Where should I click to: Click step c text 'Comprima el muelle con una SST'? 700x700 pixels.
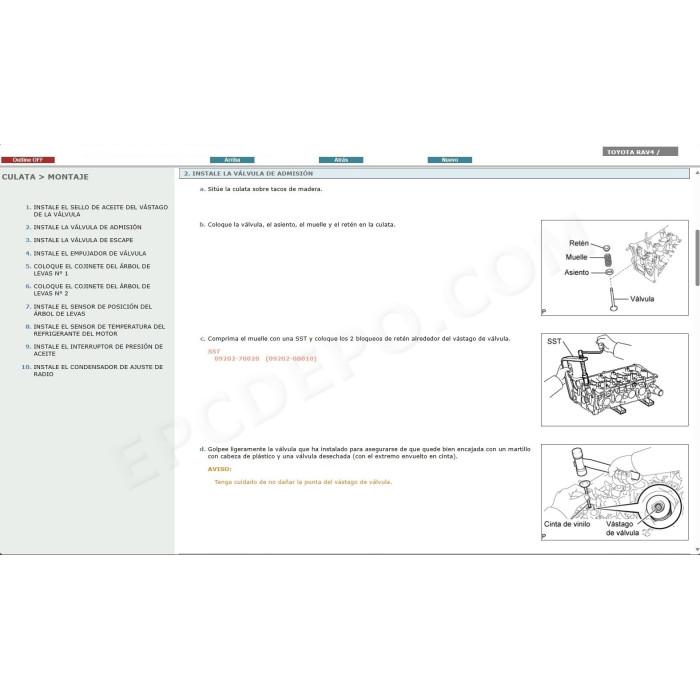358,339
